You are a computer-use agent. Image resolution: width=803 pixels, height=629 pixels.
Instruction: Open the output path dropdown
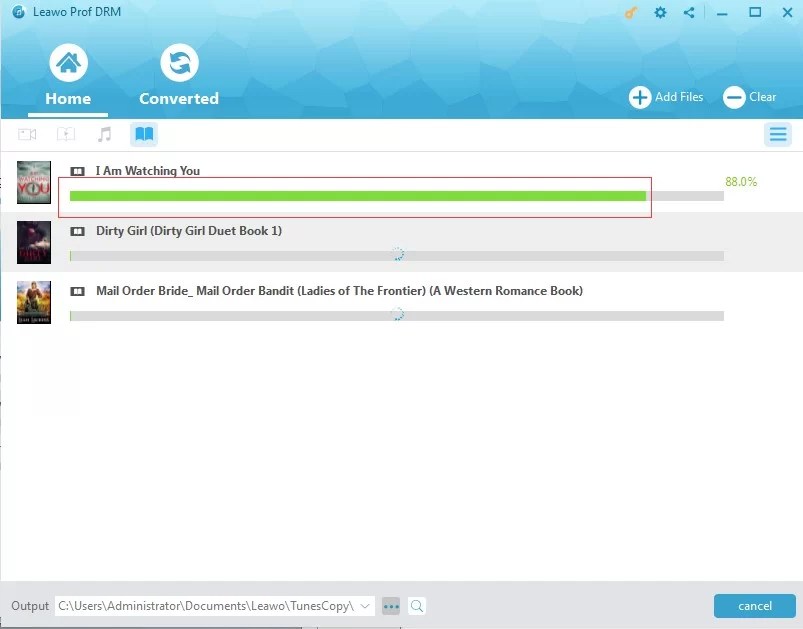coord(362,606)
